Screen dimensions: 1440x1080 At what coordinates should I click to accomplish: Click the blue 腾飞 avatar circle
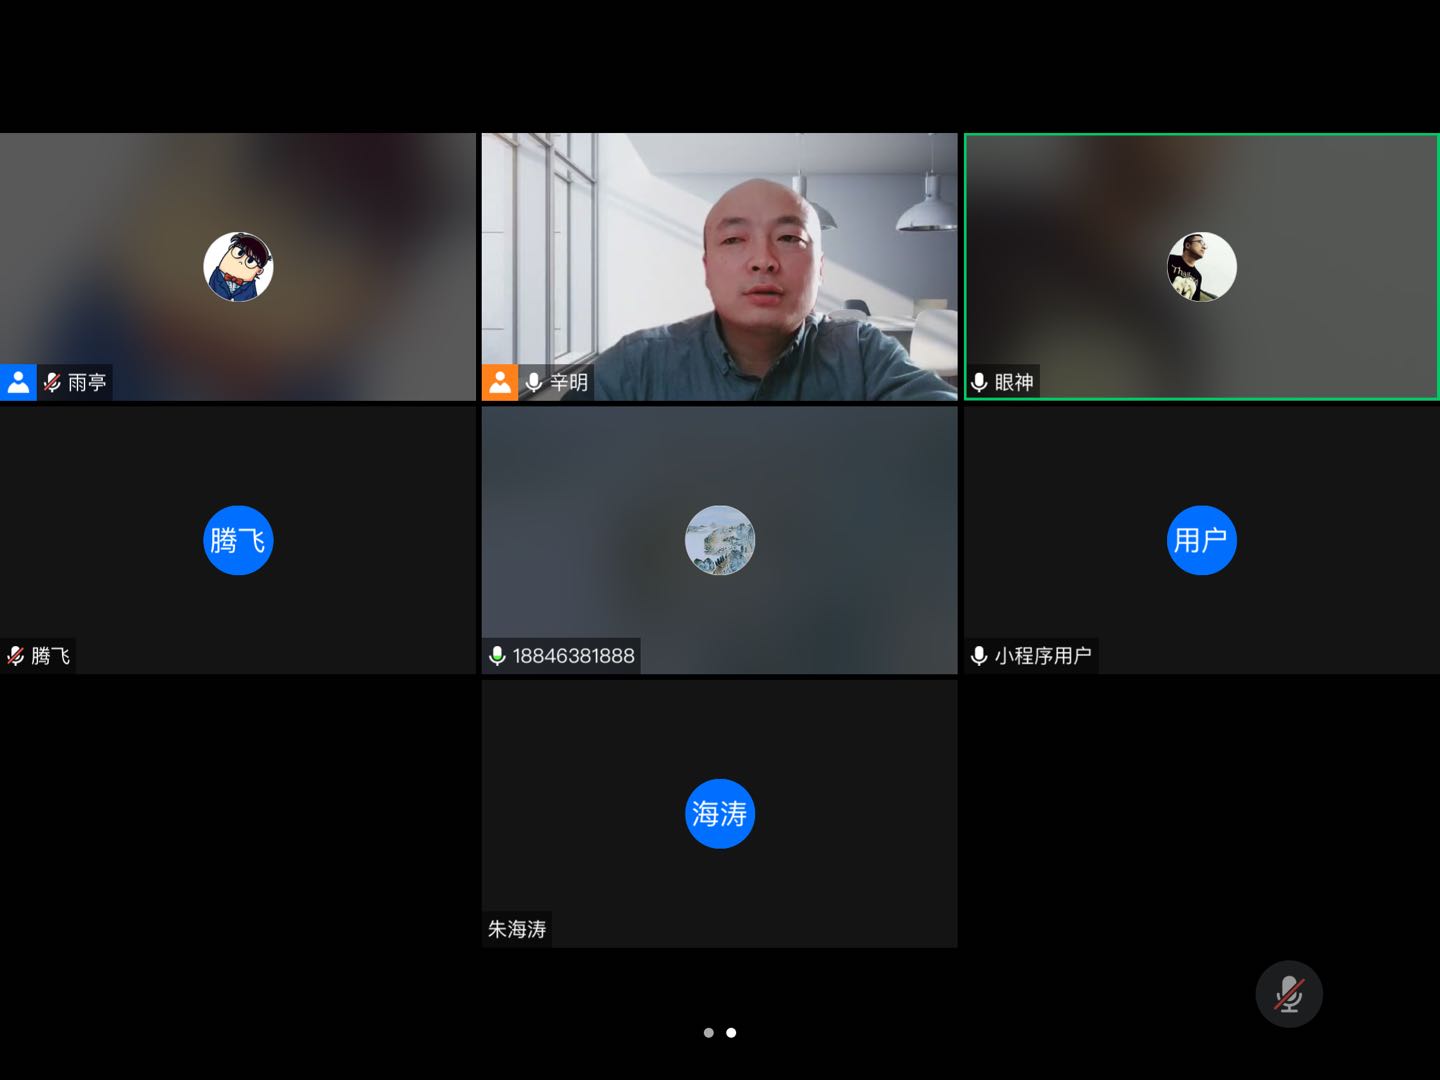click(238, 540)
